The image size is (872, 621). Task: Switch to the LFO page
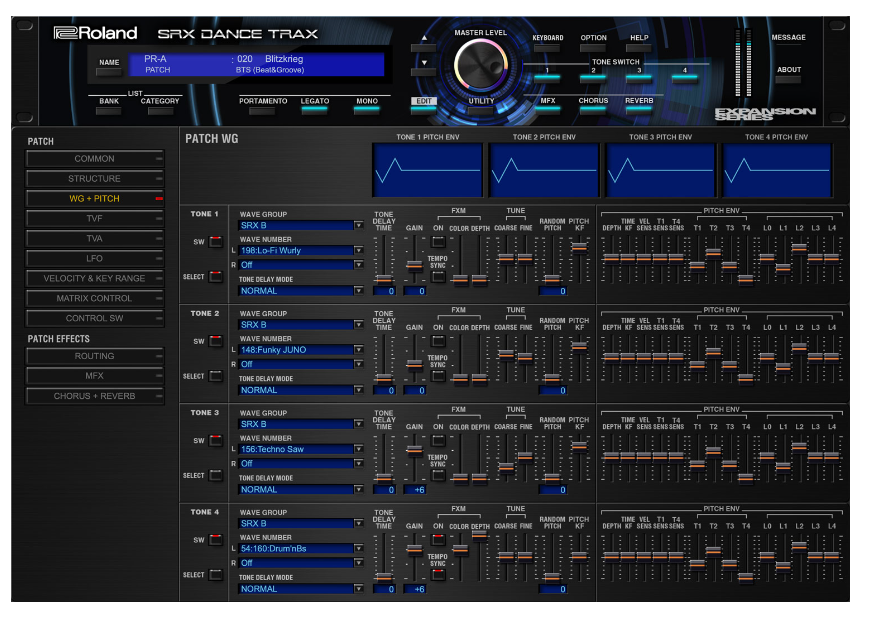coord(95,259)
